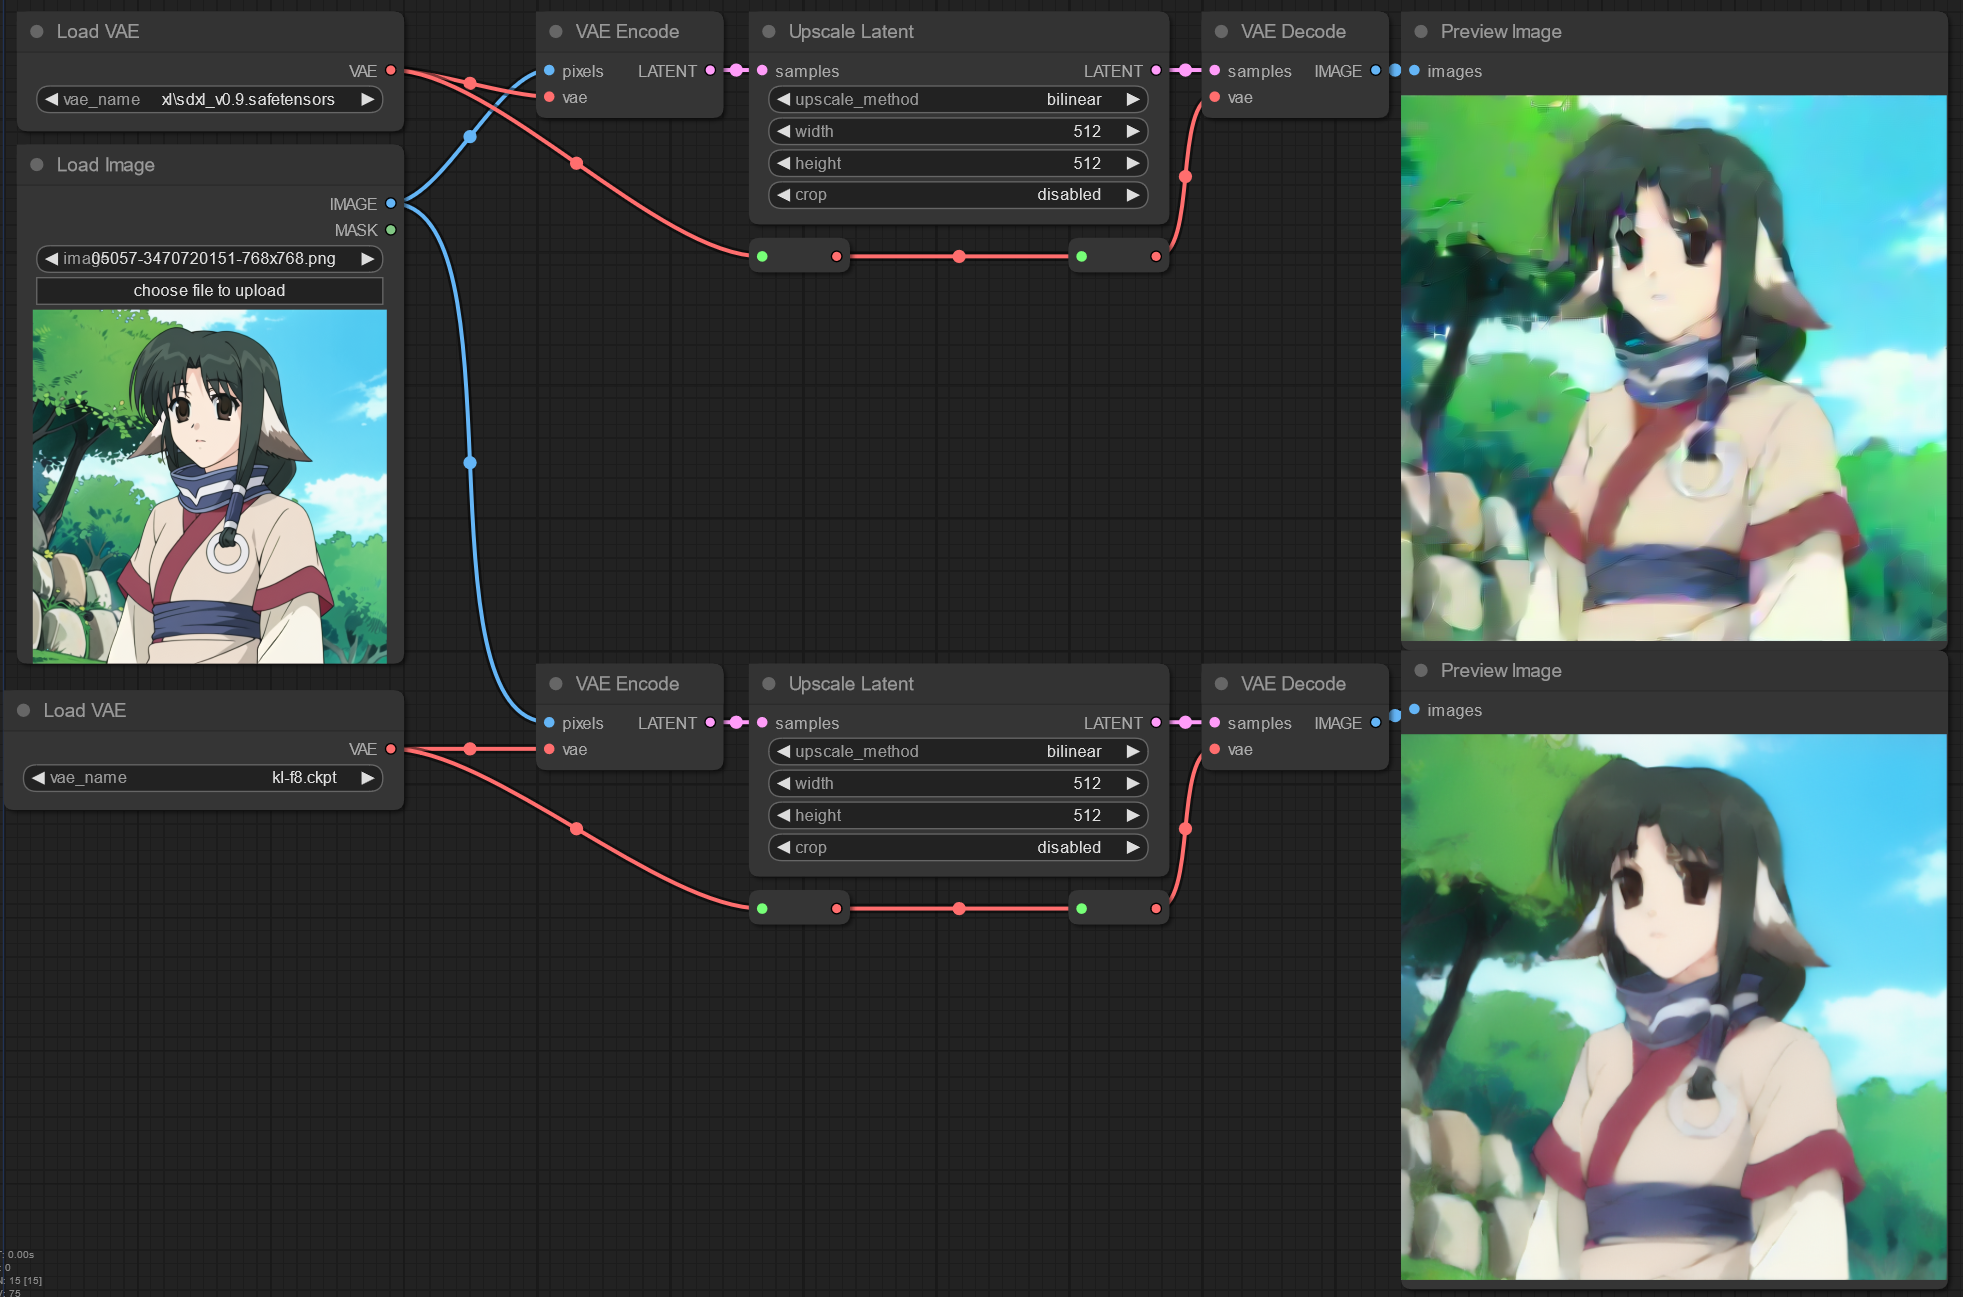Collapse the Load Image node via its title circle
Image resolution: width=1963 pixels, height=1297 pixels.
(37, 164)
